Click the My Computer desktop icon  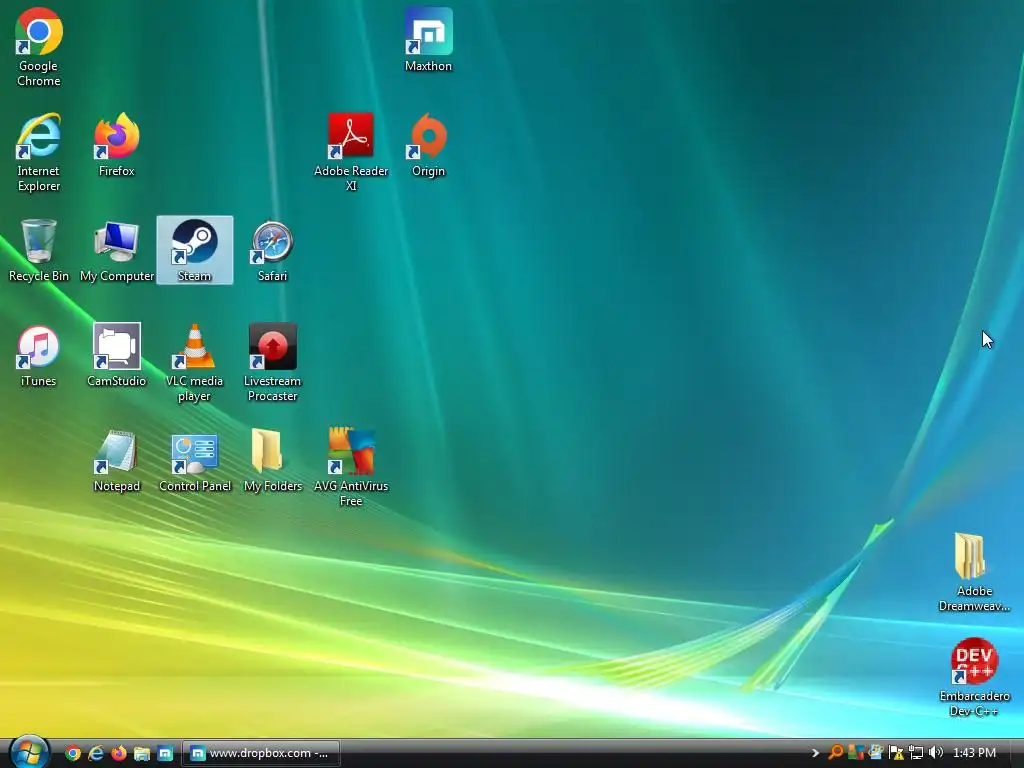(116, 249)
